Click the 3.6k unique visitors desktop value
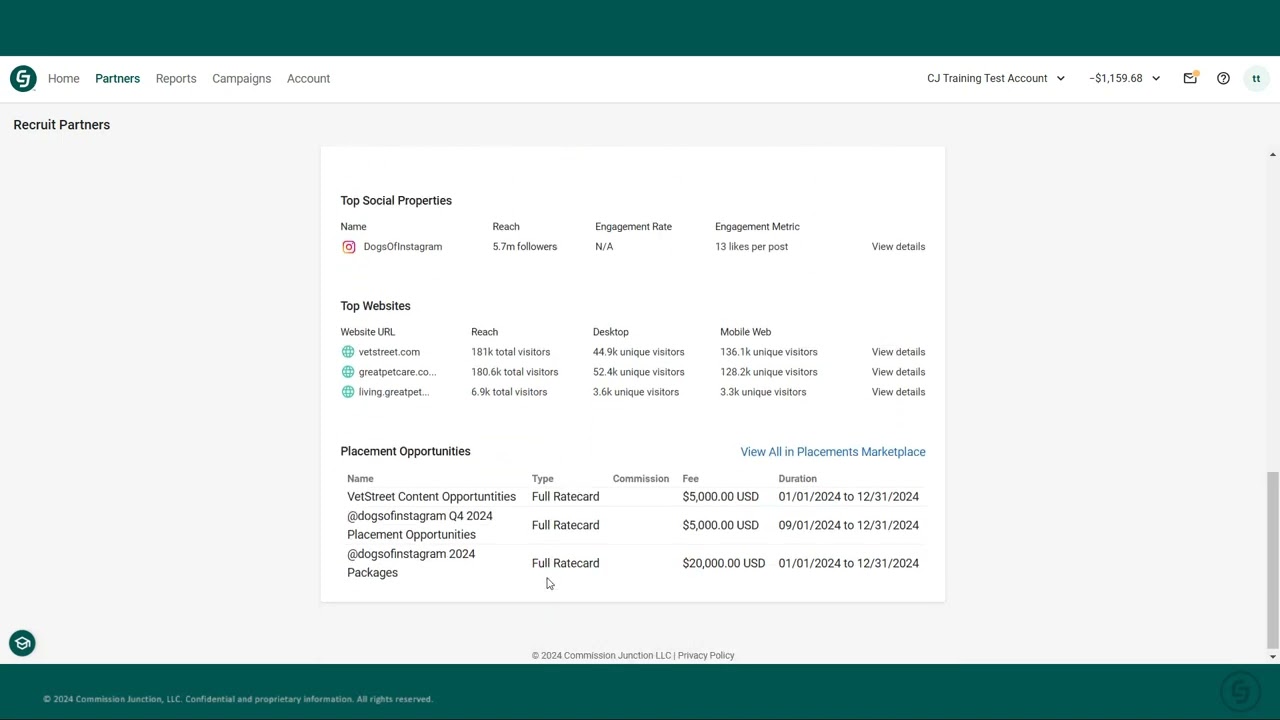The width and height of the screenshot is (1280, 720). [x=636, y=392]
